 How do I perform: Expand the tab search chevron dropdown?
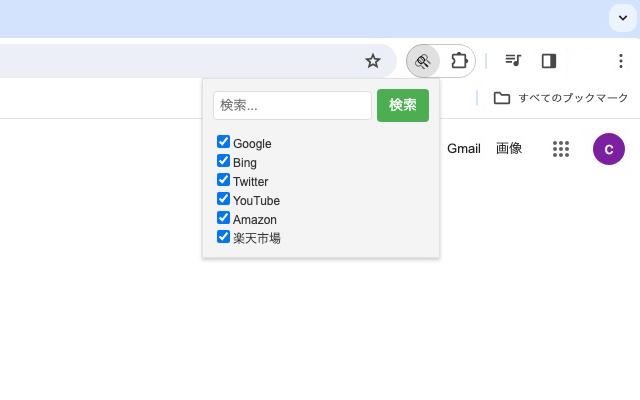(623, 18)
